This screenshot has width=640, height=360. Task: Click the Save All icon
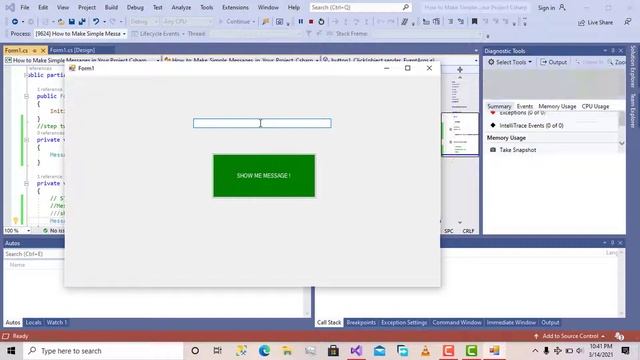click(x=82, y=21)
